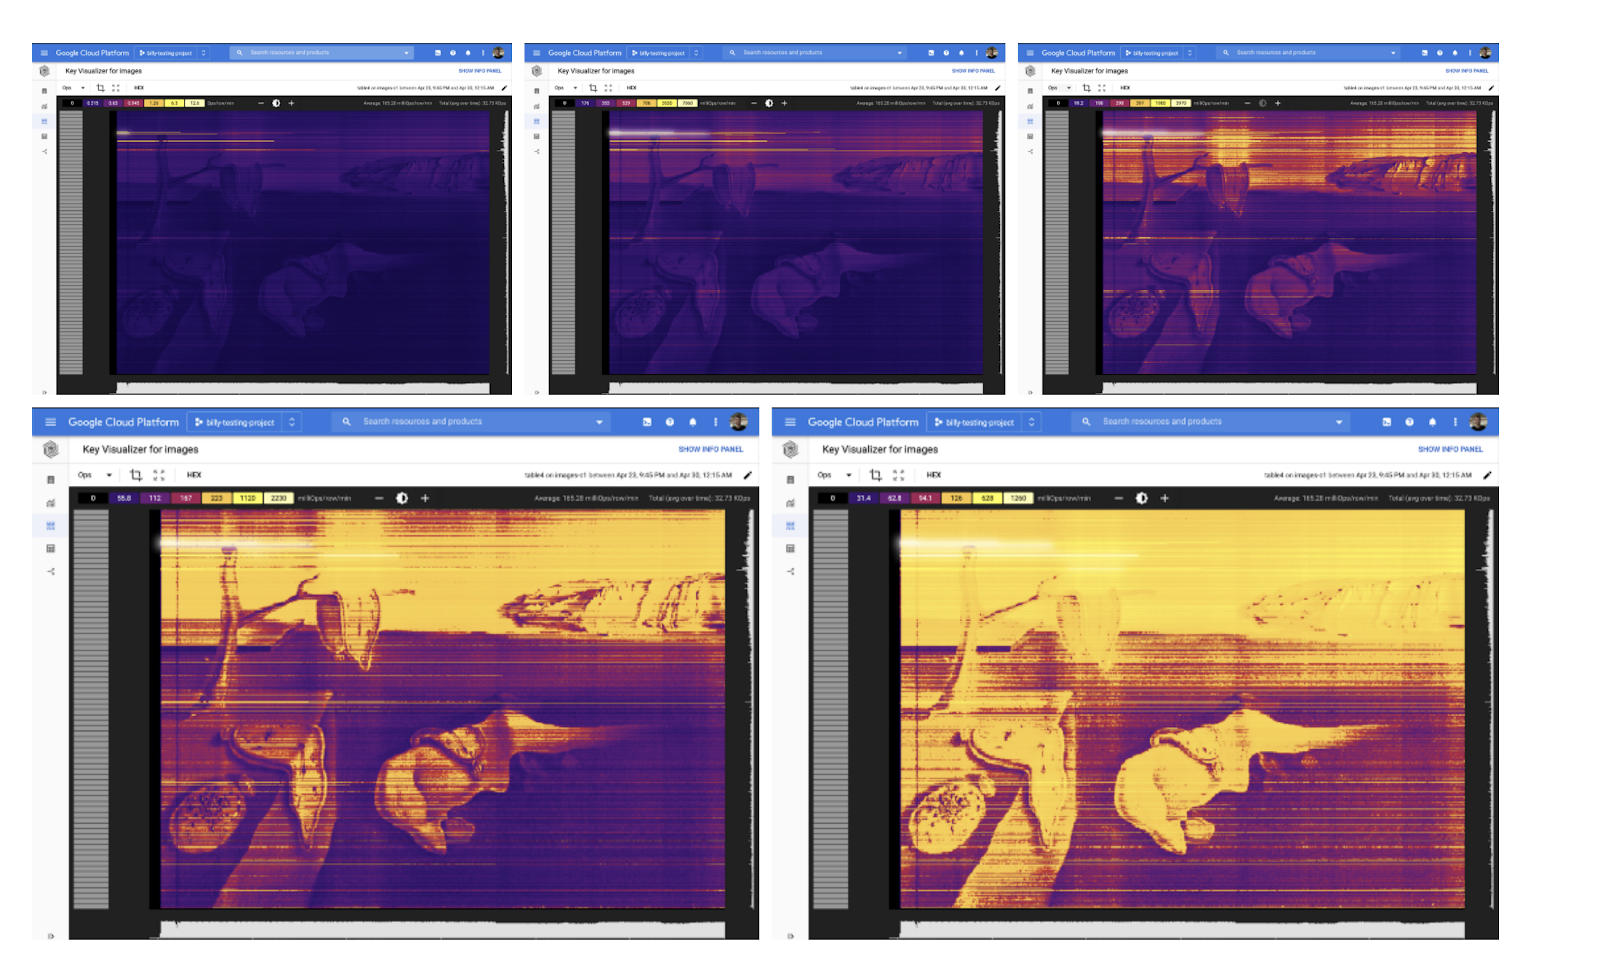The image size is (1600, 978).
Task: Toggle the HEX key format in bottom-right toolbar
Action: pos(933,475)
